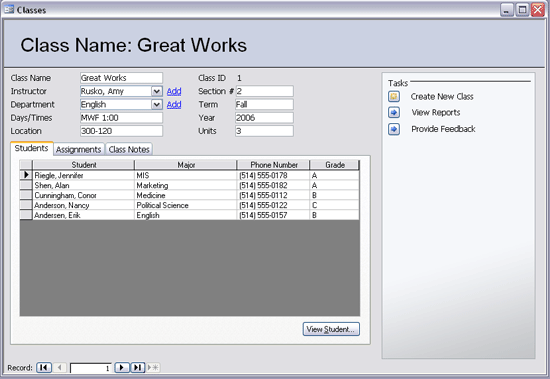Image resolution: width=550 pixels, height=379 pixels.
Task: Click the grade C for Anderson, Nancy
Action: [335, 205]
